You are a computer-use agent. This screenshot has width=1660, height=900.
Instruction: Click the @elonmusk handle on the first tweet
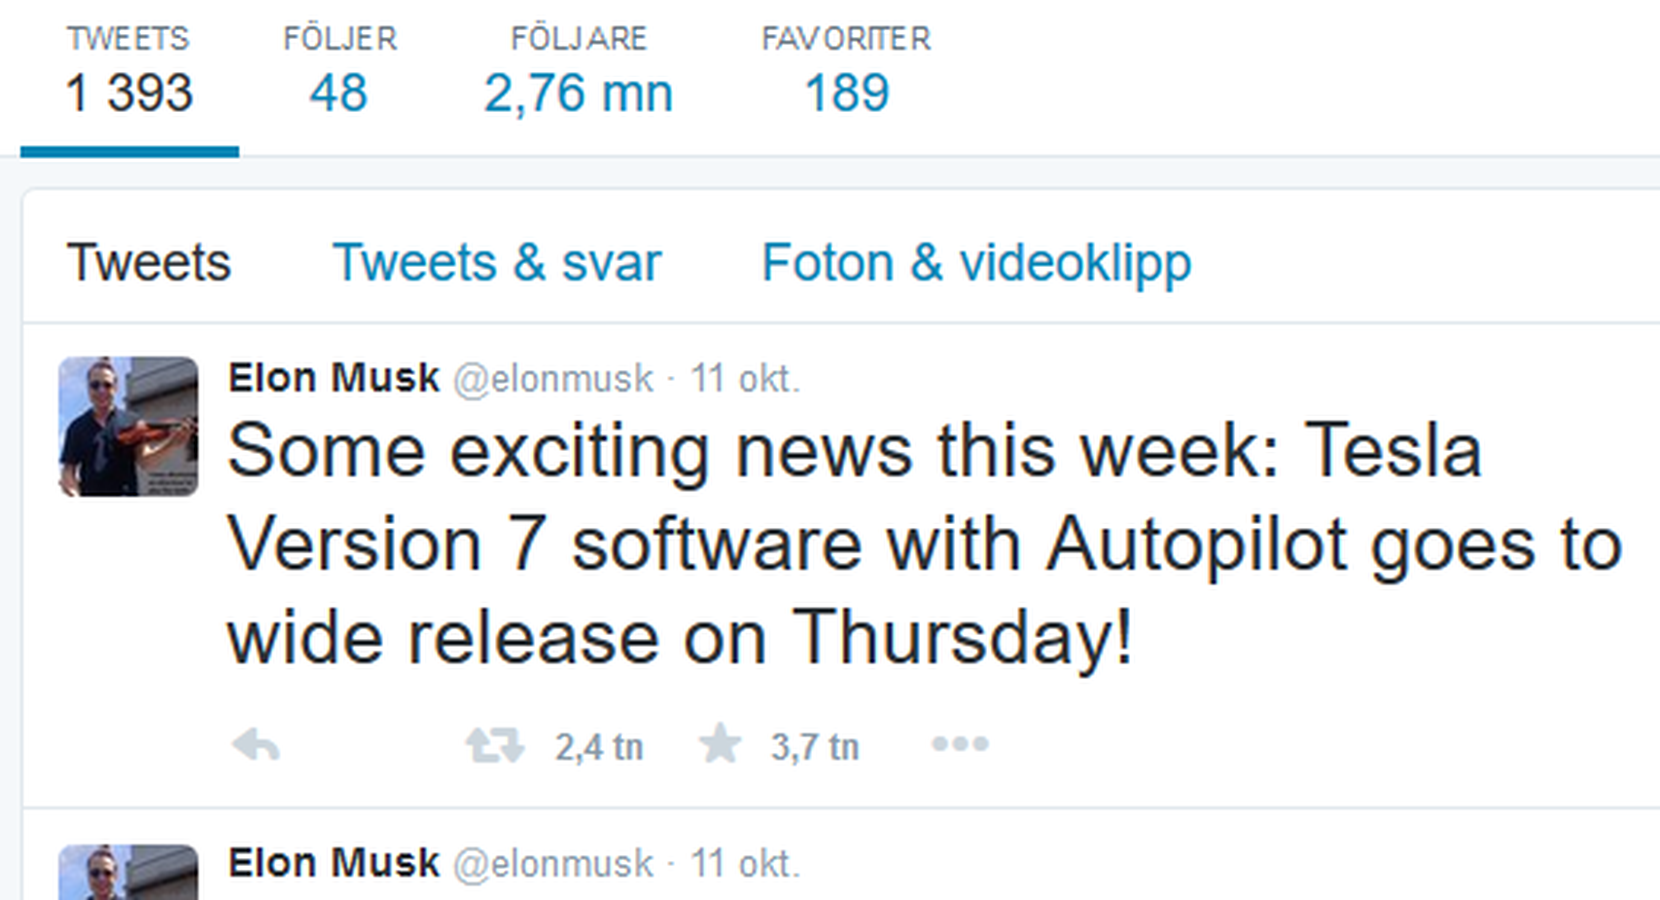click(553, 380)
